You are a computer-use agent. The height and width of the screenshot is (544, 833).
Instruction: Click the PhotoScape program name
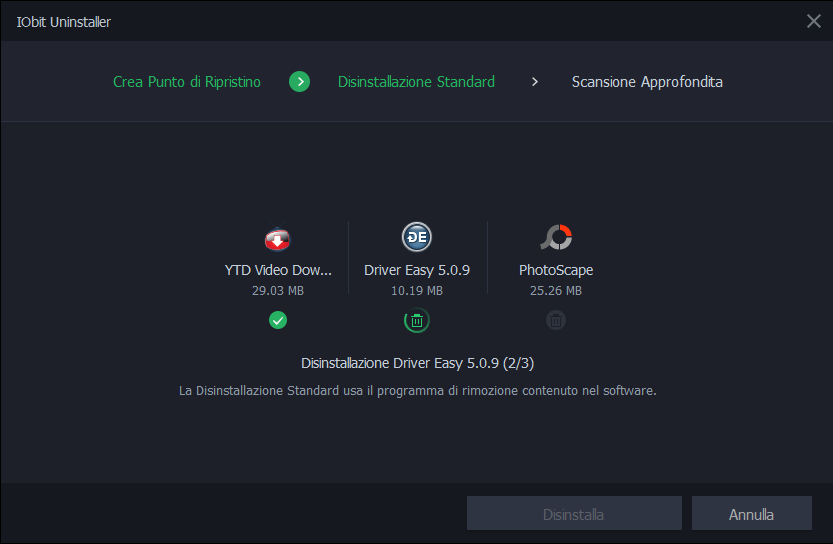pyautogui.click(x=556, y=270)
